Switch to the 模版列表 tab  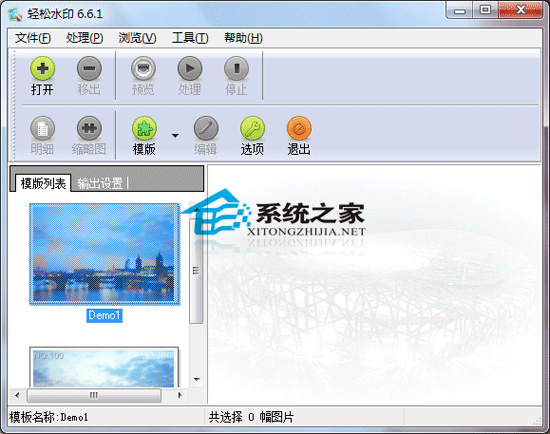(x=43, y=183)
